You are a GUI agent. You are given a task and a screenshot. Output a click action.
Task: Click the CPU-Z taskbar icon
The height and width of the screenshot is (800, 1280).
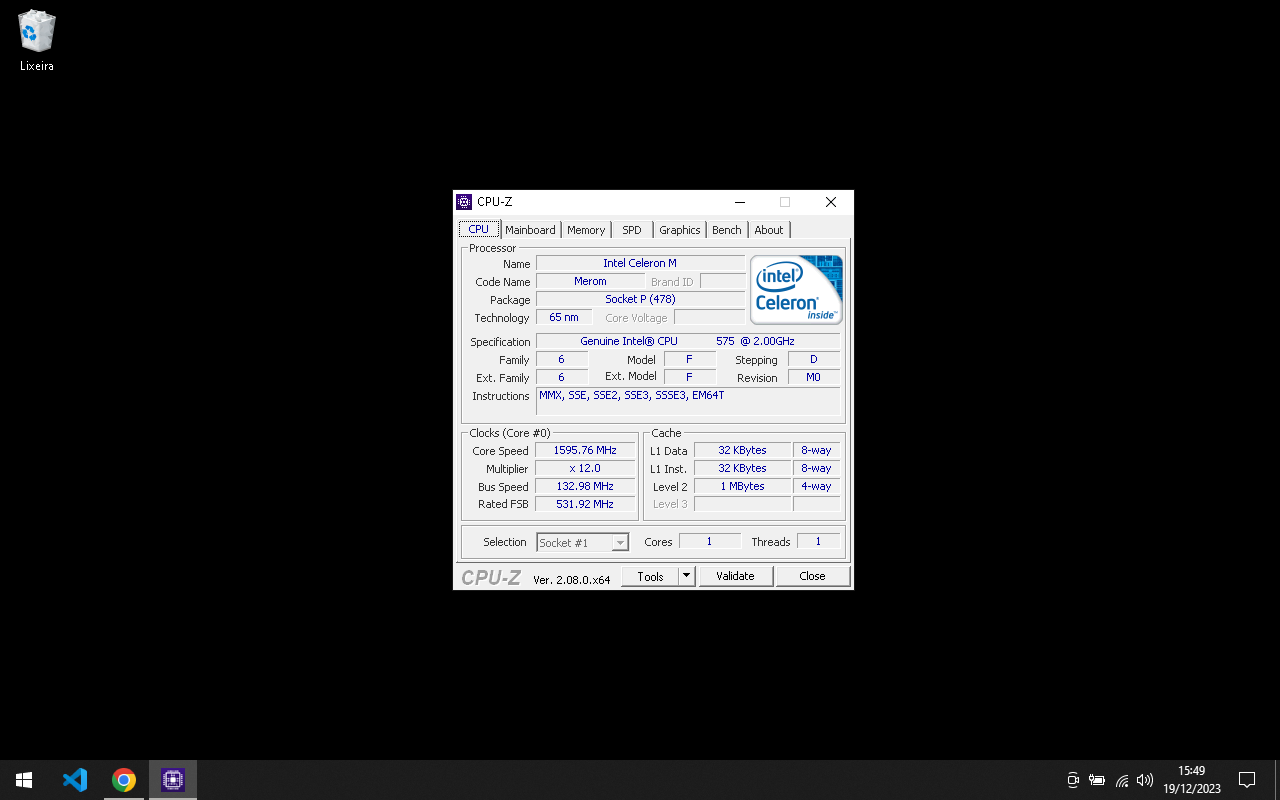[173, 780]
